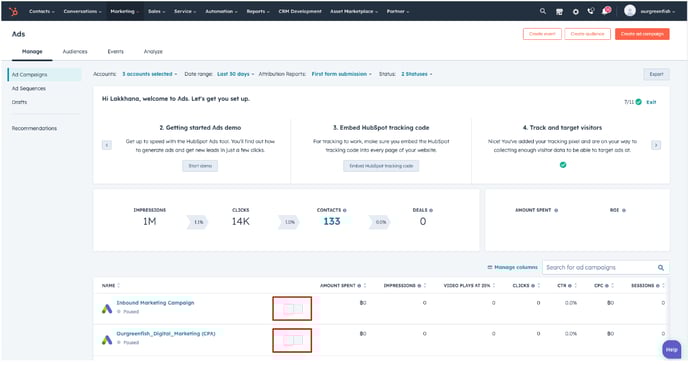The height and width of the screenshot is (365, 688).
Task: Open Manage columns
Action: pyautogui.click(x=512, y=267)
